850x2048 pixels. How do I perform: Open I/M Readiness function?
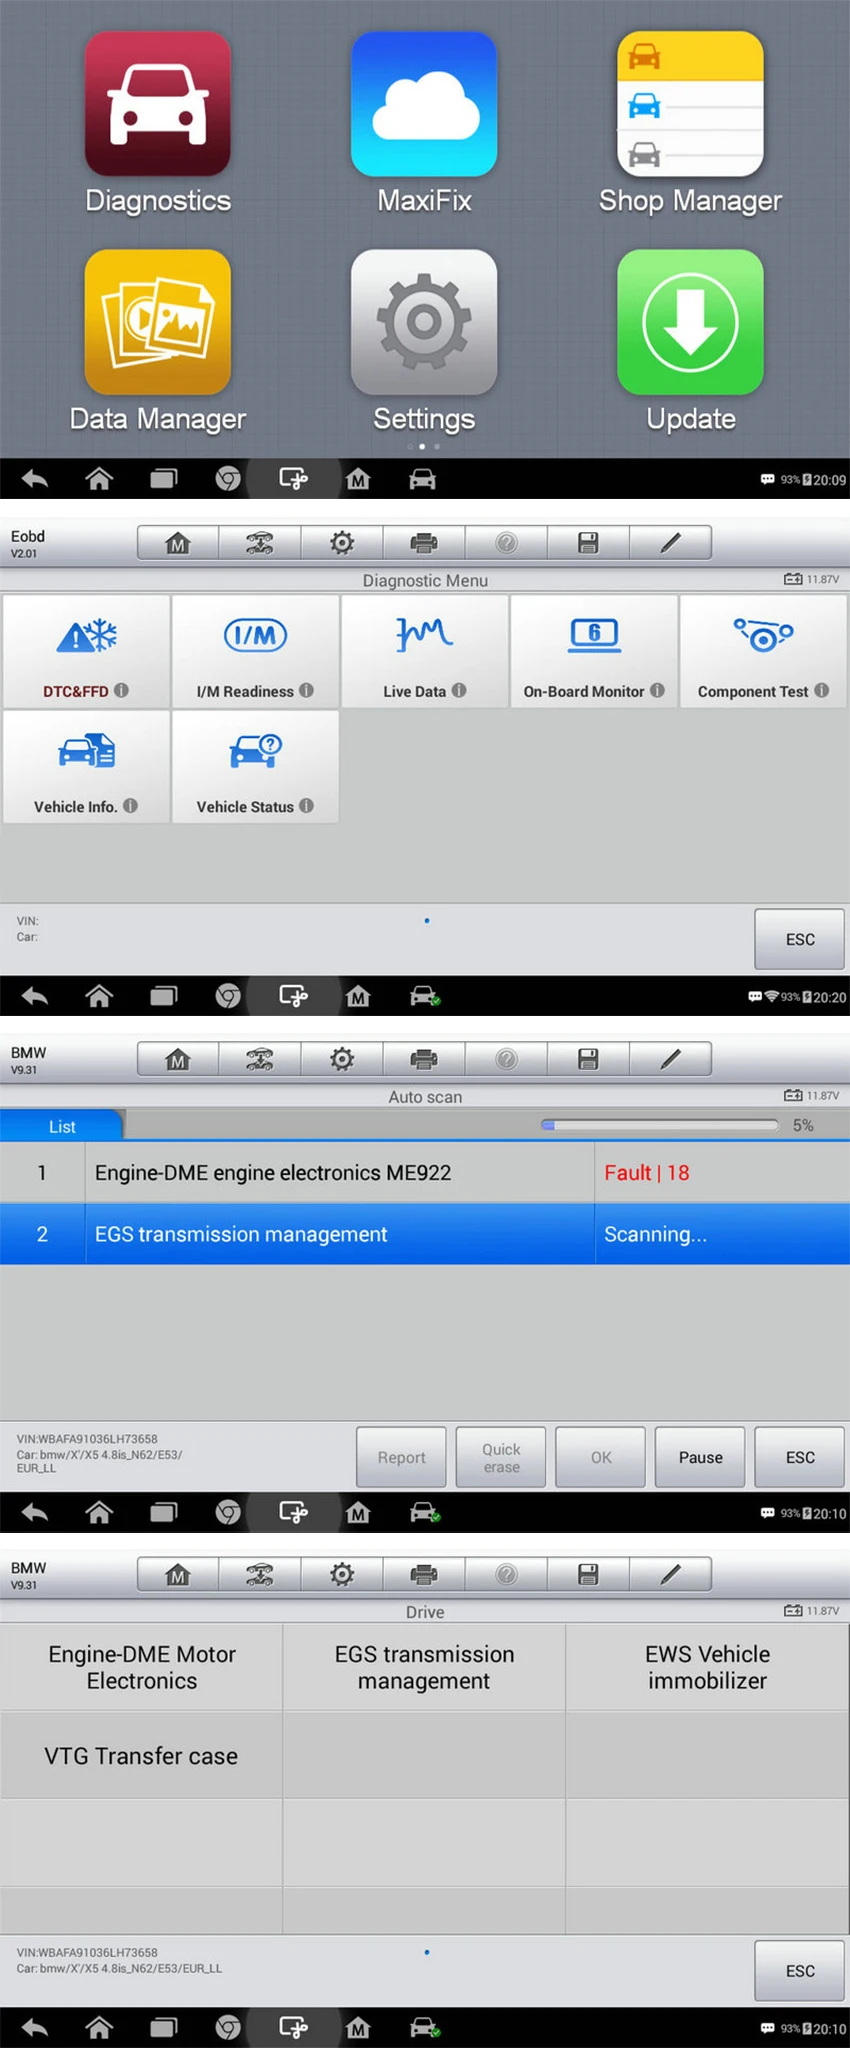click(x=255, y=652)
